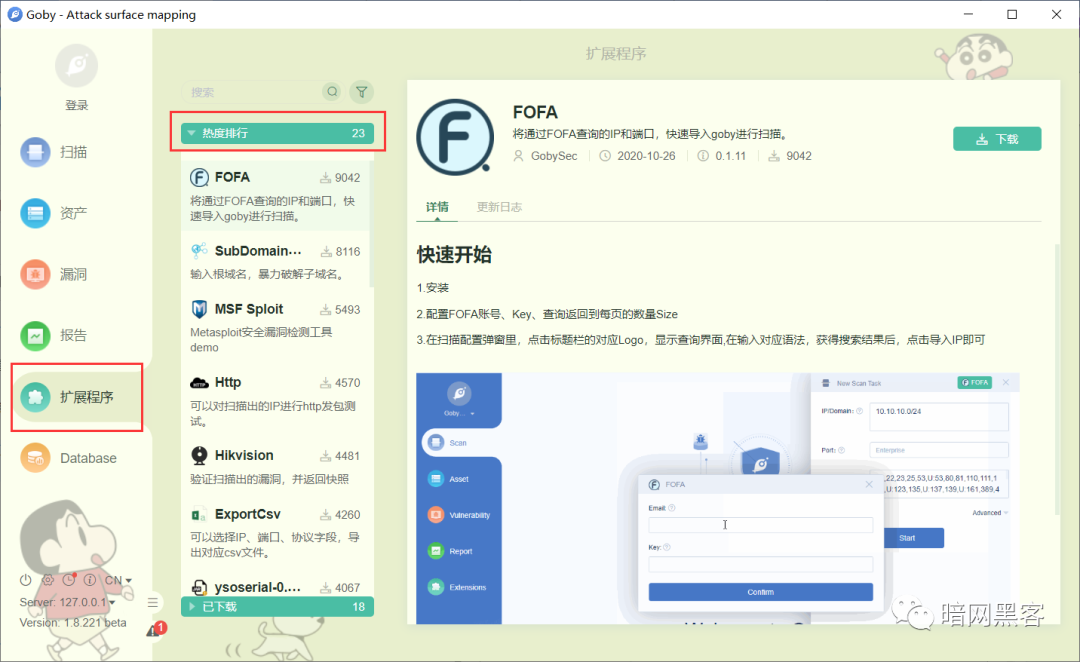The image size is (1080, 662).
Task: Click the details panel vertical scrollbar
Action: [x=1057, y=379]
